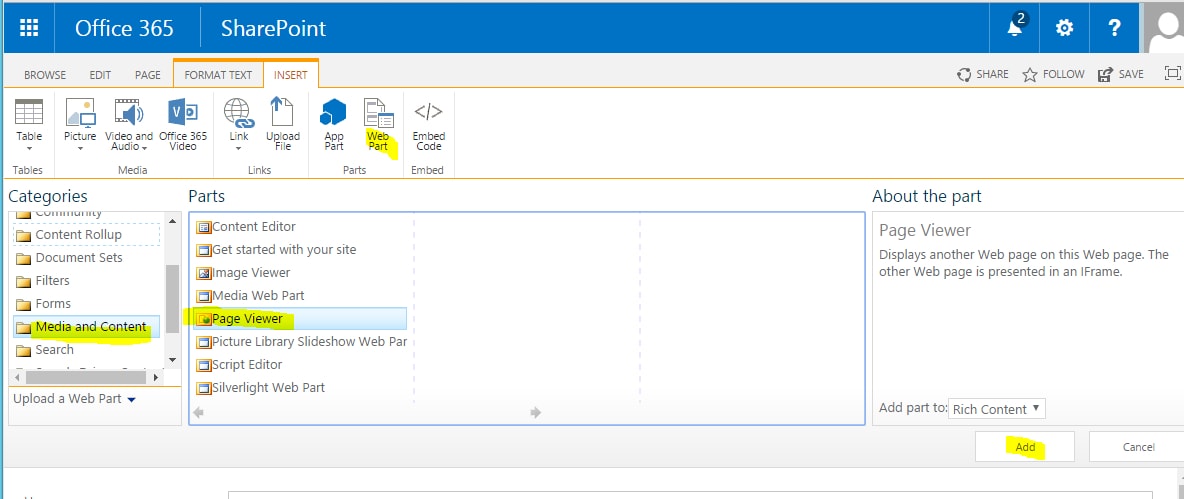Click the categories horizontal scroll right arrow
This screenshot has width=1184, height=499.
pos(156,377)
